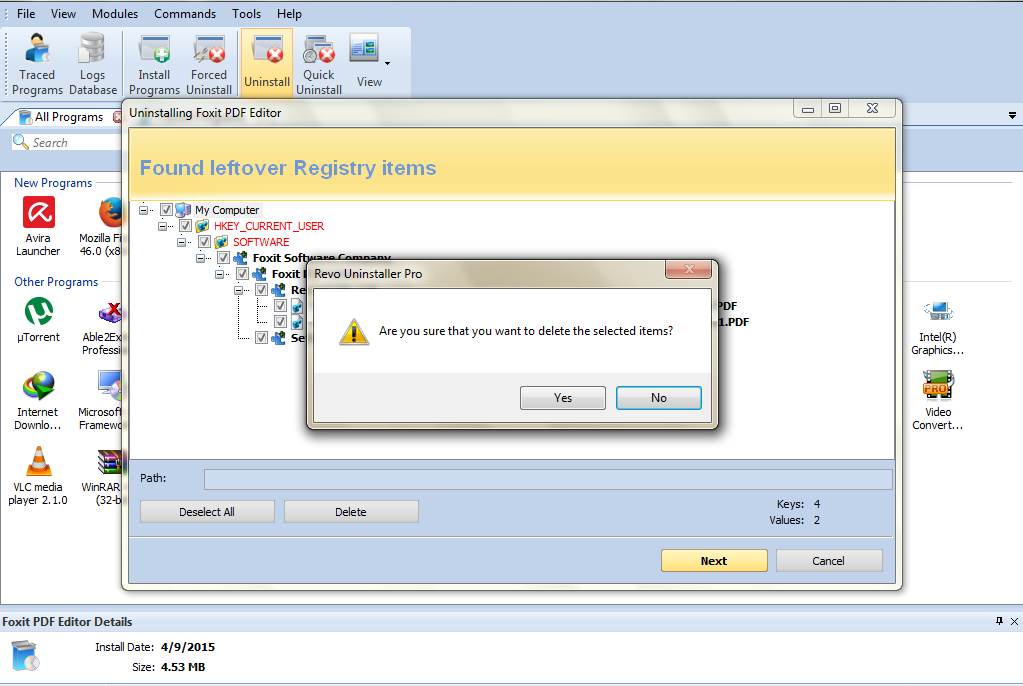
Task: Open the Tools menu
Action: (246, 14)
